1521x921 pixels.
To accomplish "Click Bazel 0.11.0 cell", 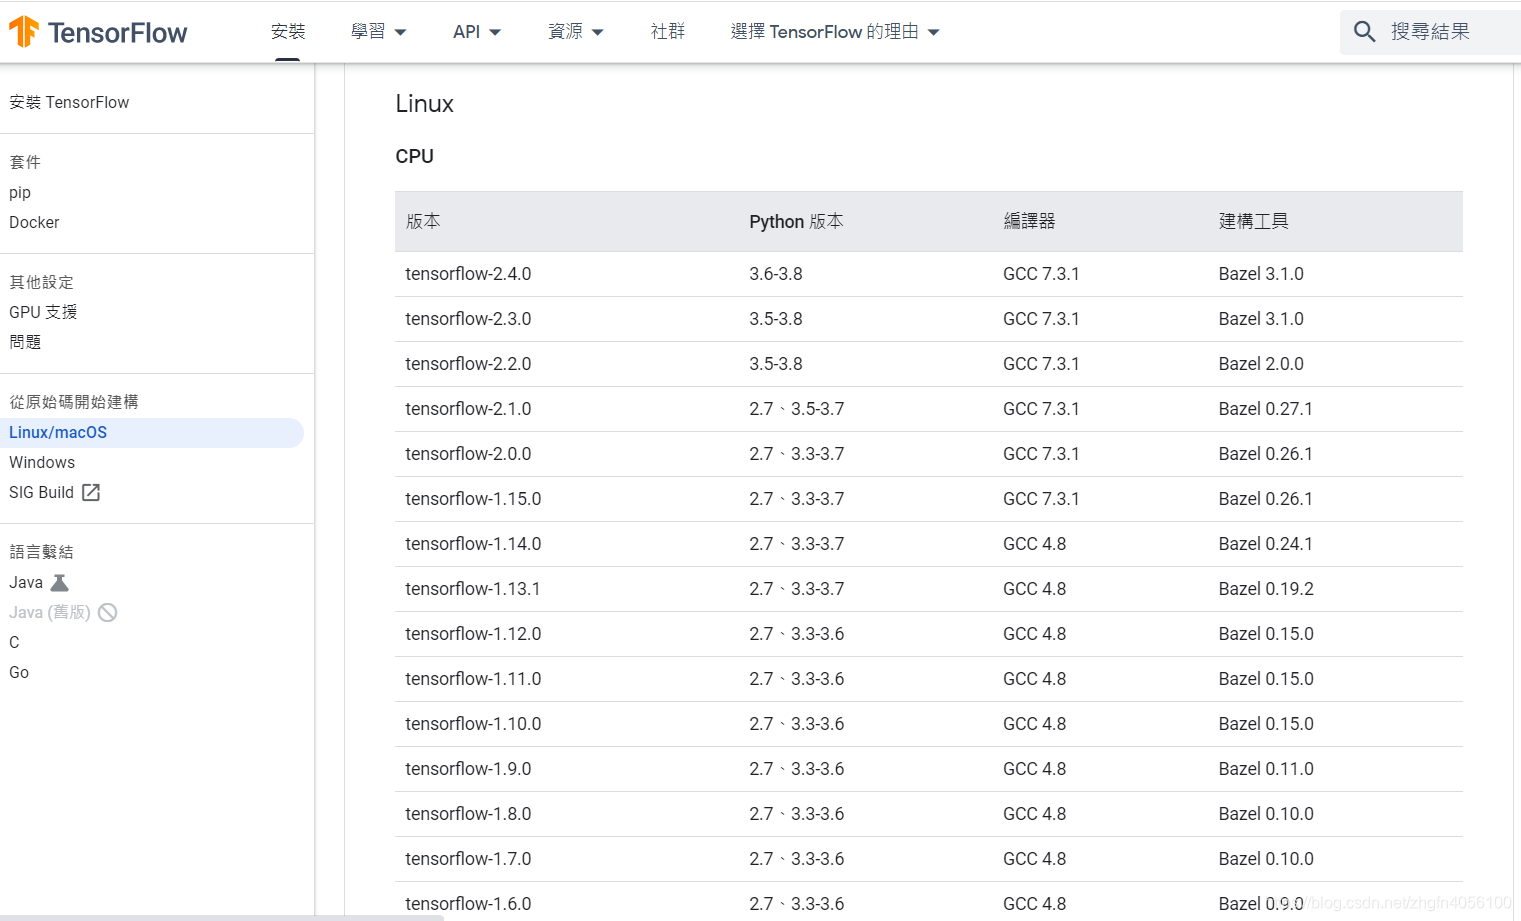I will (1266, 769).
